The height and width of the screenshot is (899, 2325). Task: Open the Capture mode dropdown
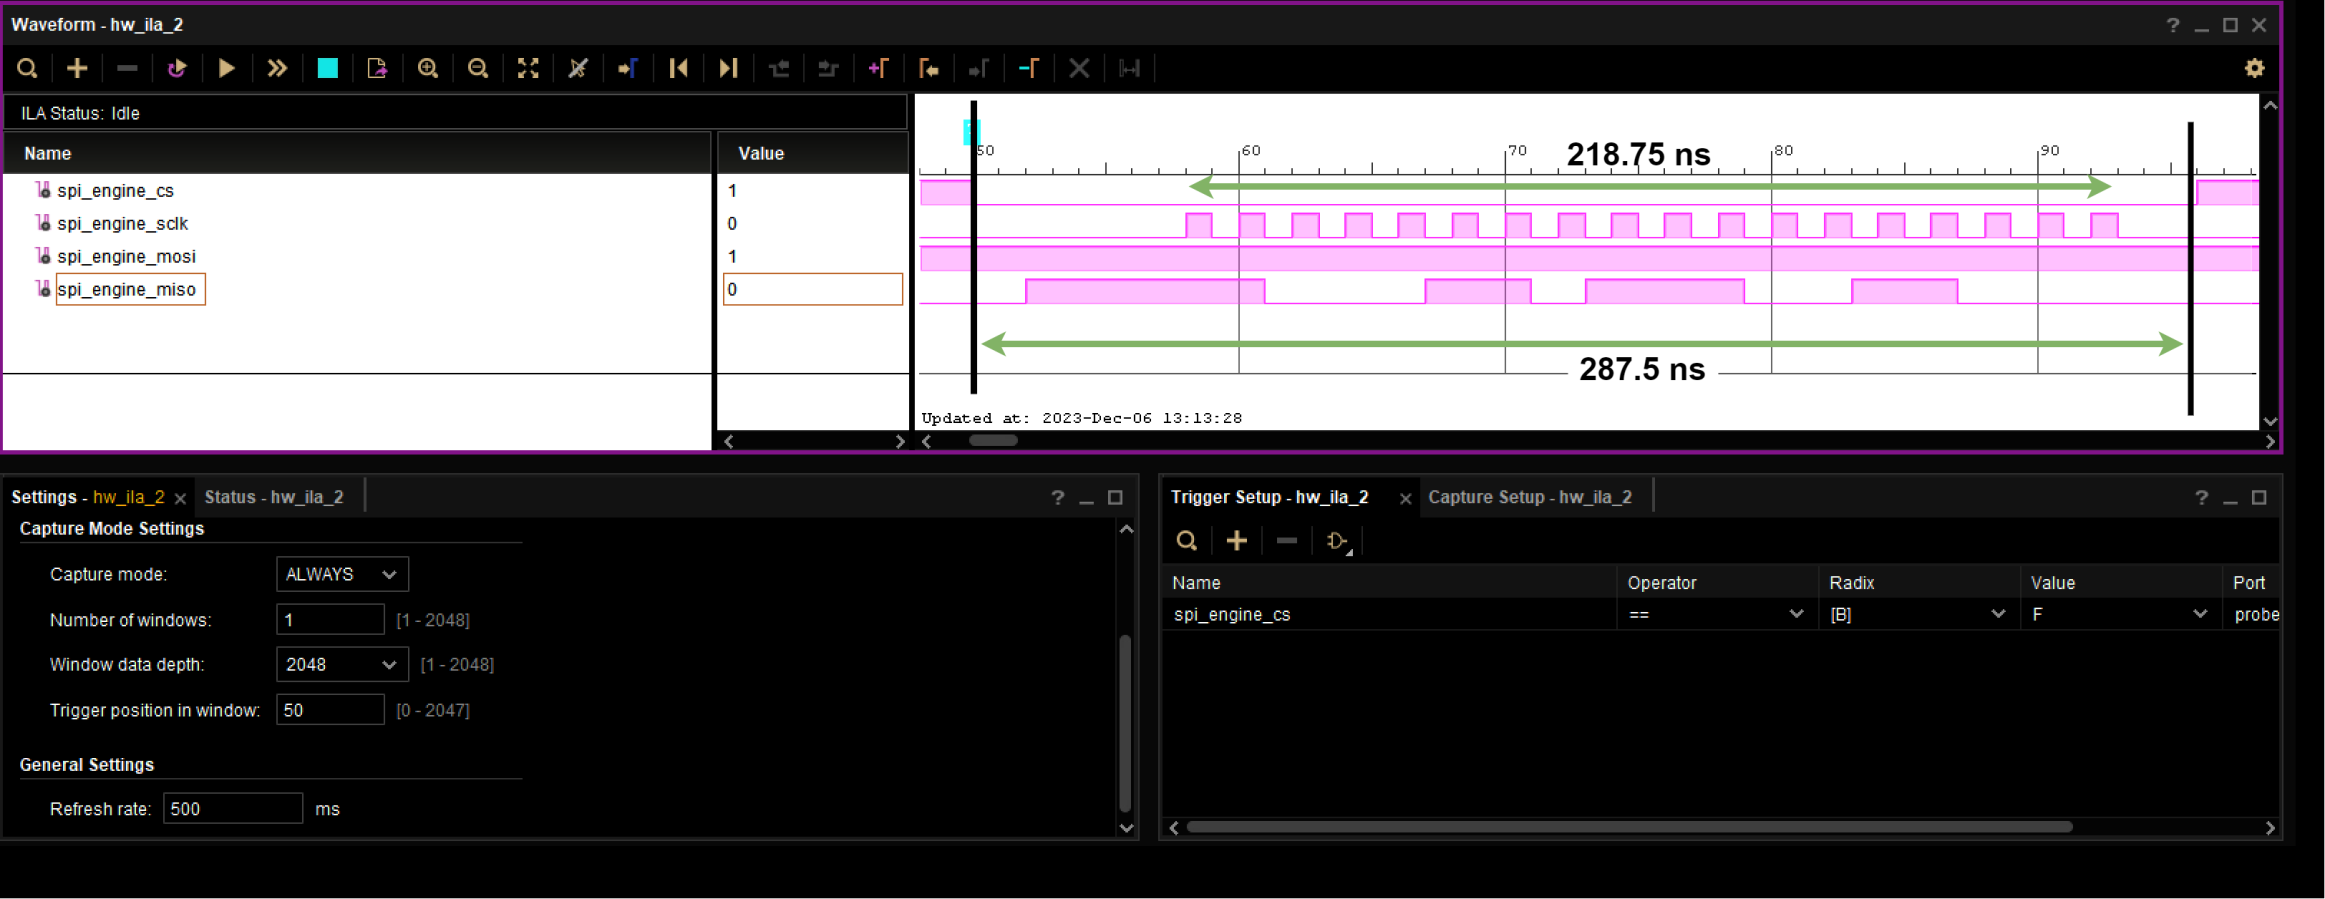(x=342, y=574)
